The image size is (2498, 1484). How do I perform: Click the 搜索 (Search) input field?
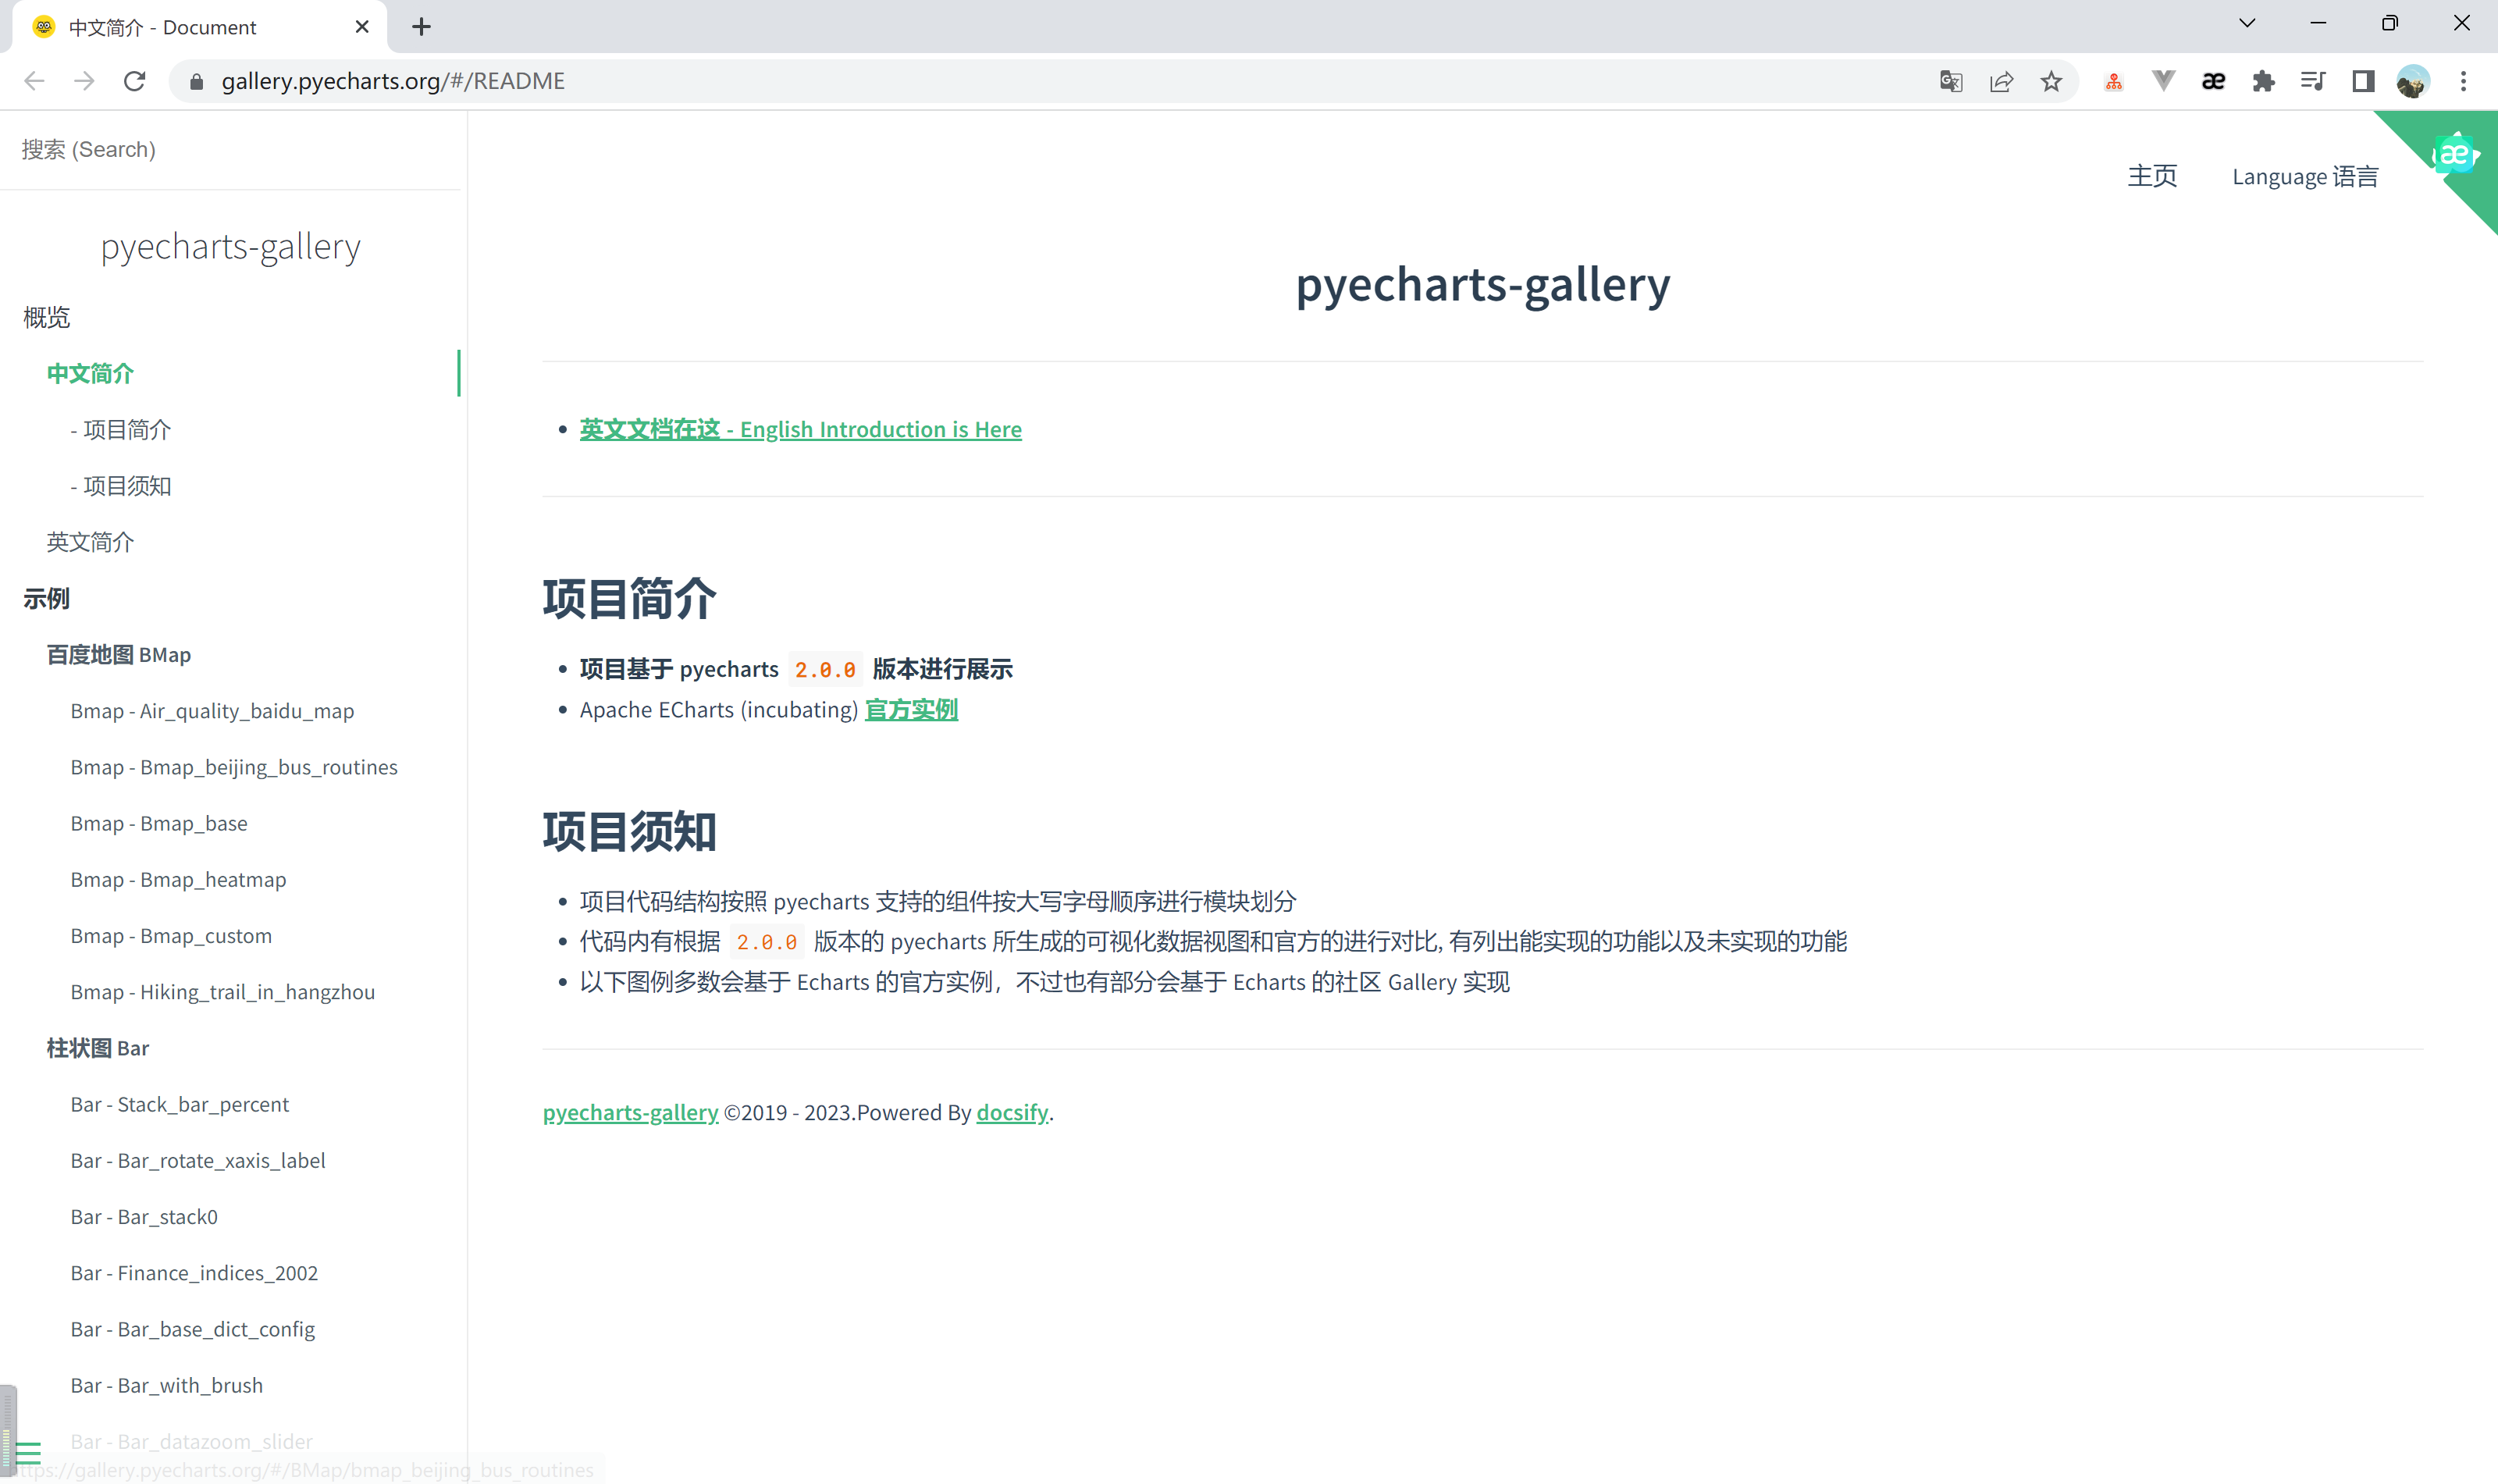pos(230,150)
